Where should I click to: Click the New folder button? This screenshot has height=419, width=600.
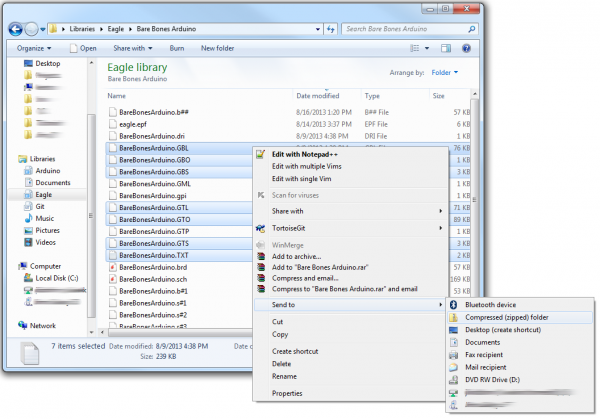[x=219, y=48]
